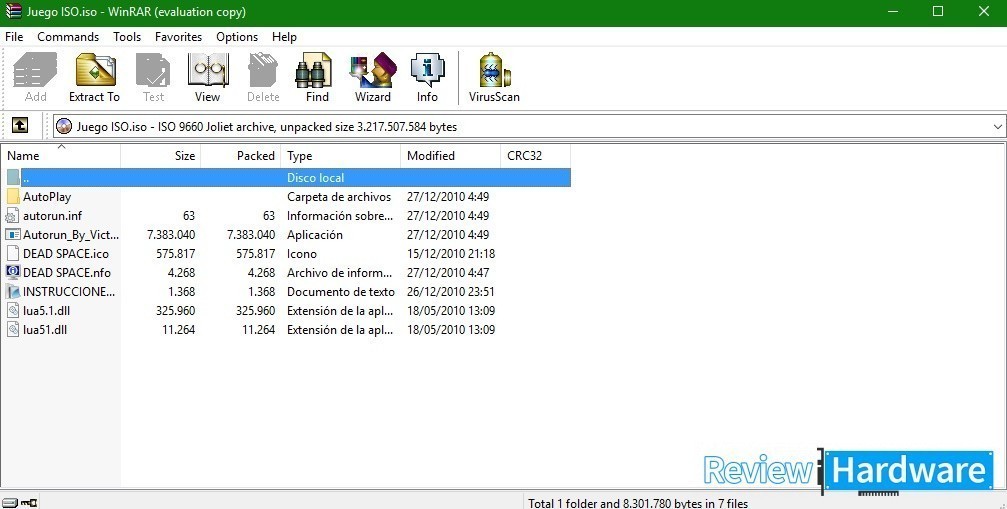The height and width of the screenshot is (509, 1007).
Task: Open the File menu
Action: tap(14, 37)
